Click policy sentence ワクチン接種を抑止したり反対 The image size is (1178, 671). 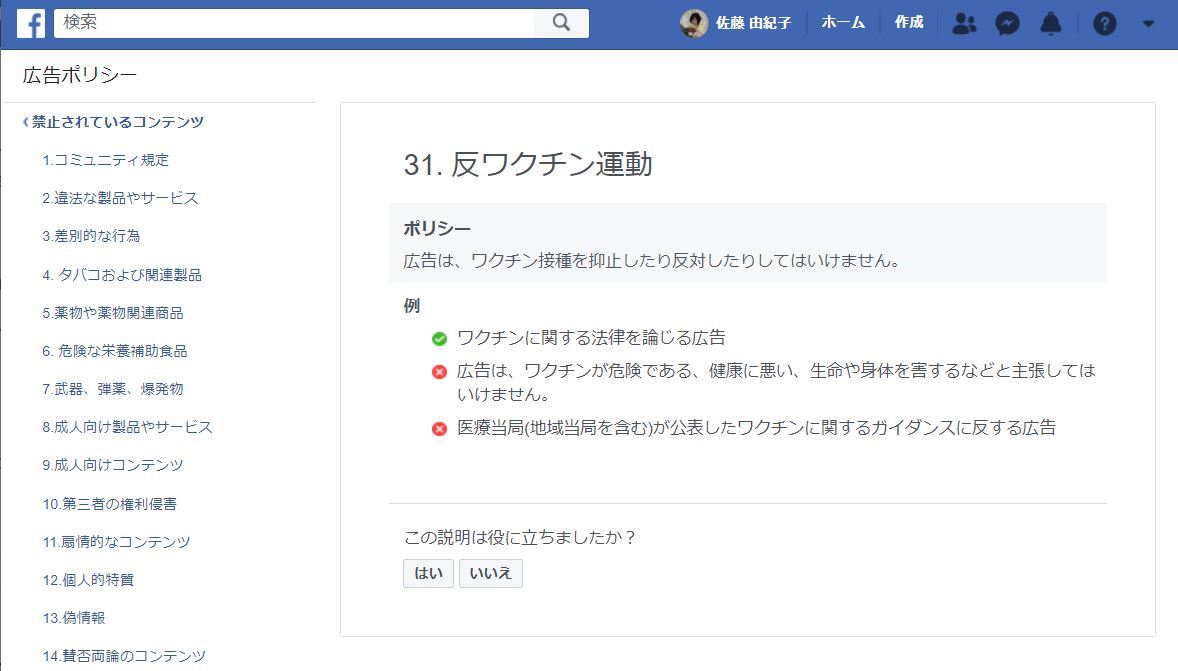(651, 261)
